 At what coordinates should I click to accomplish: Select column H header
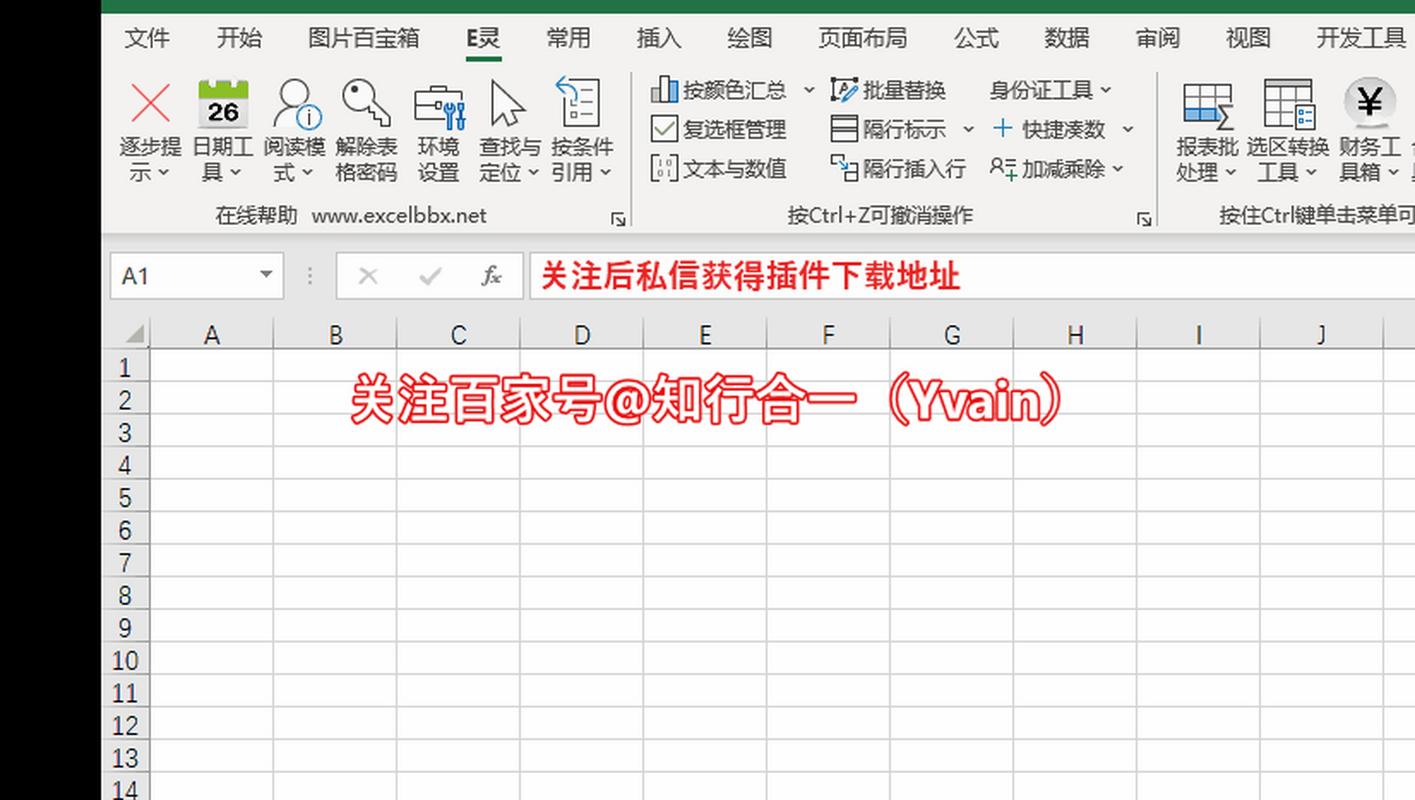[1075, 335]
